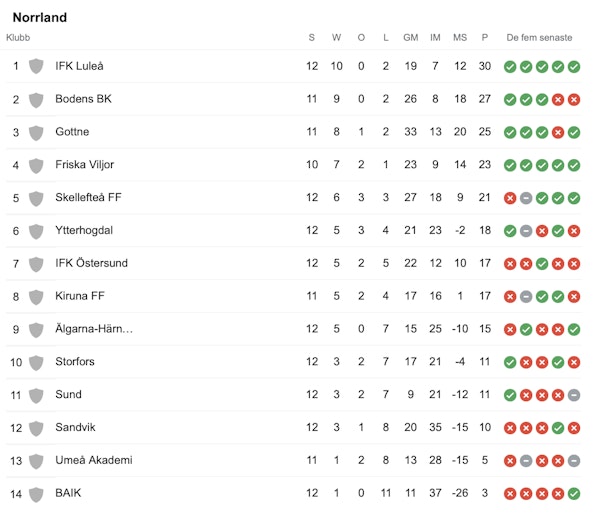The height and width of the screenshot is (516, 593).
Task: Click the BAIK shield crest icon
Action: [x=36, y=494]
